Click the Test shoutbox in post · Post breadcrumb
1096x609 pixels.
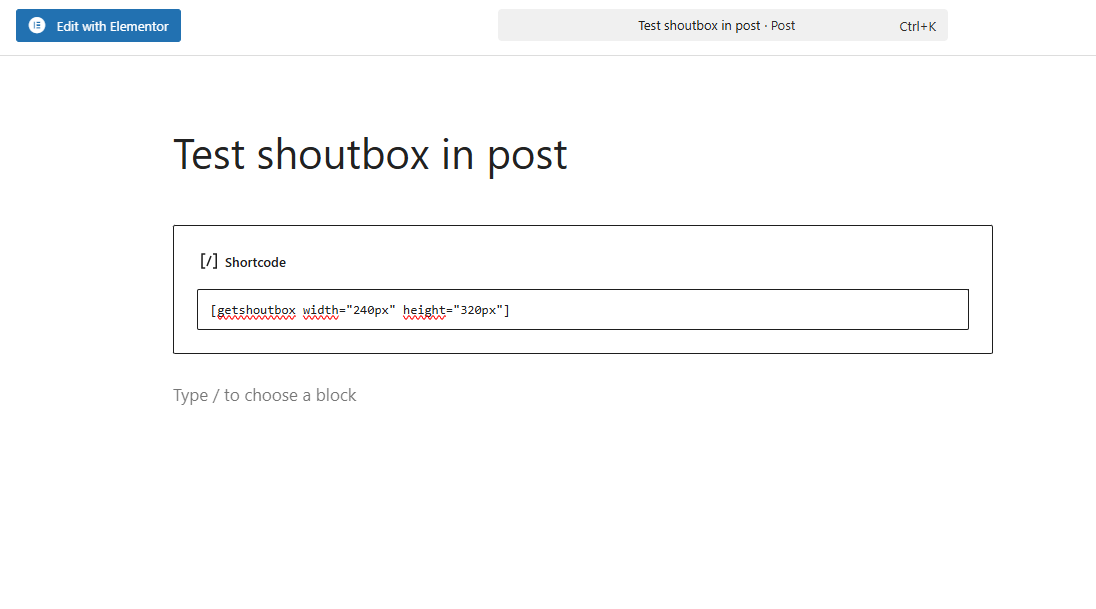[716, 25]
